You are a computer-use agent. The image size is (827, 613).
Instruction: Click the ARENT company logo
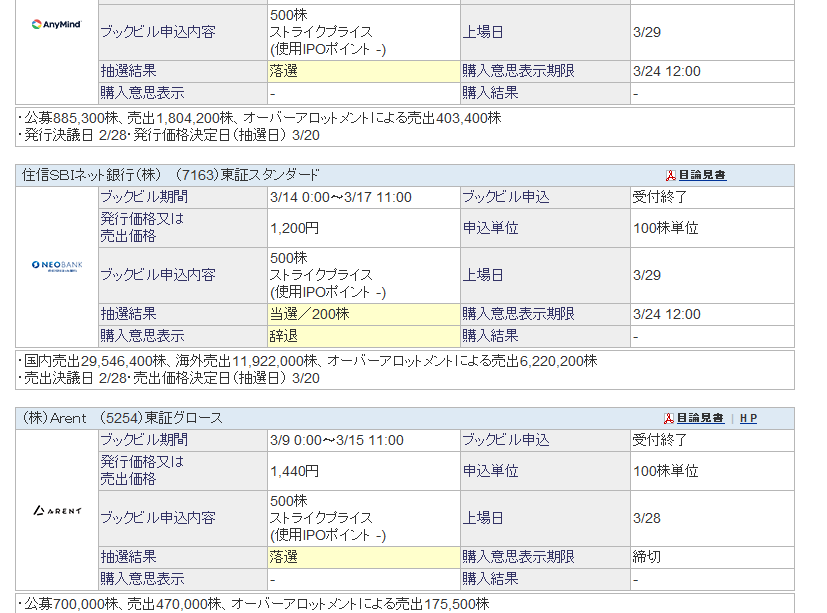point(57,510)
